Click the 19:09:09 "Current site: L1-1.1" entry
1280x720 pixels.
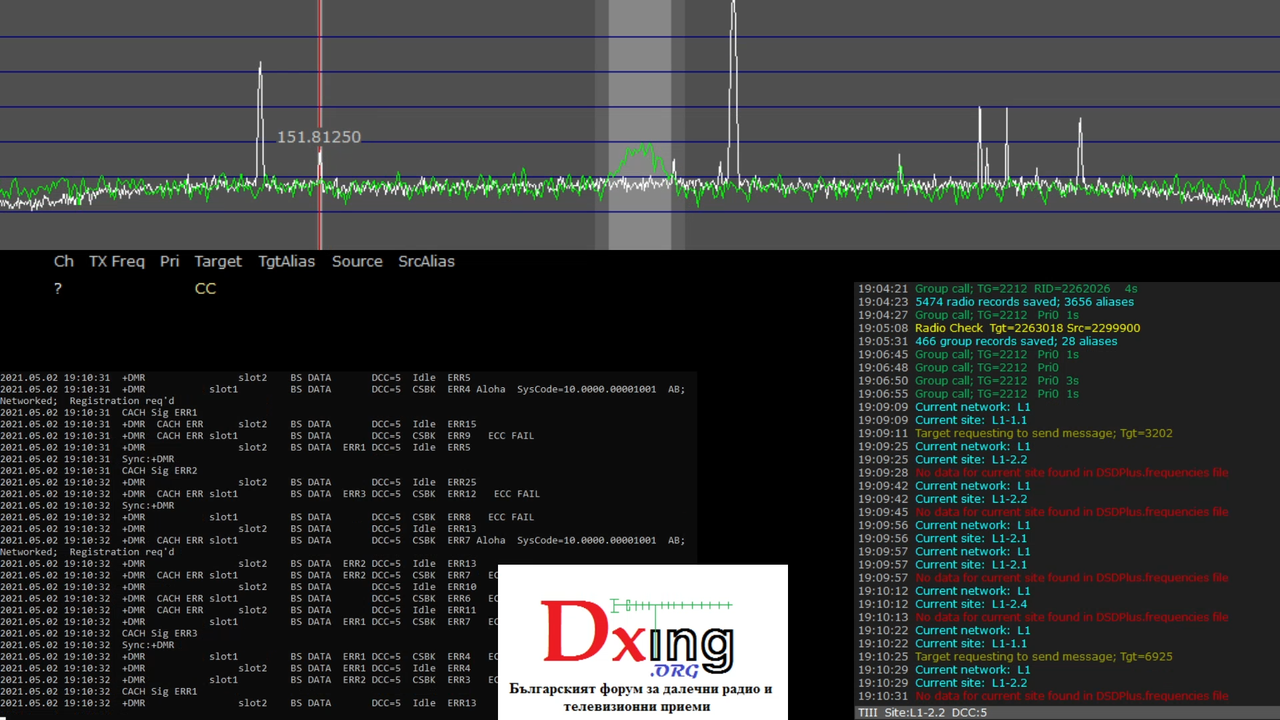[x=943, y=420]
